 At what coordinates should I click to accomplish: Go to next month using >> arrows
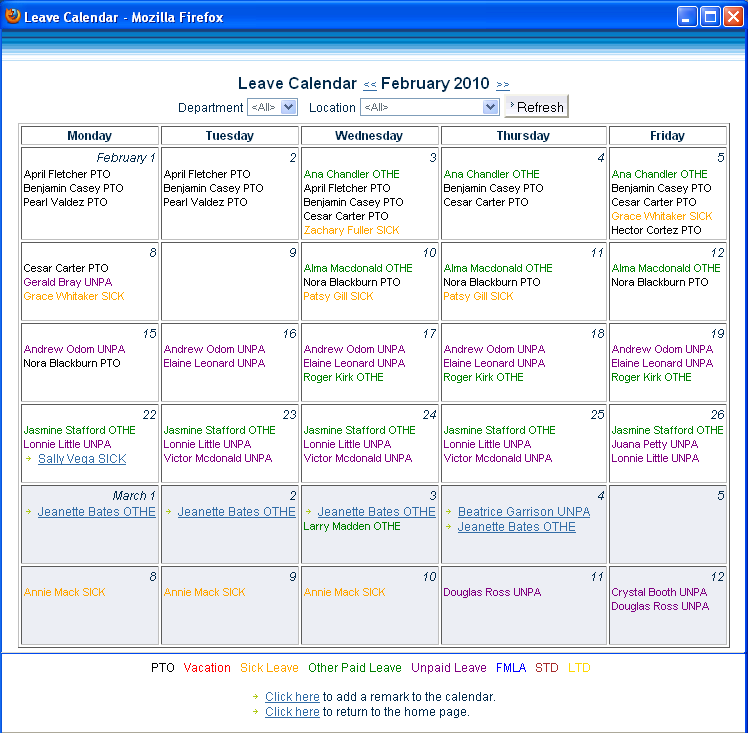coord(502,85)
